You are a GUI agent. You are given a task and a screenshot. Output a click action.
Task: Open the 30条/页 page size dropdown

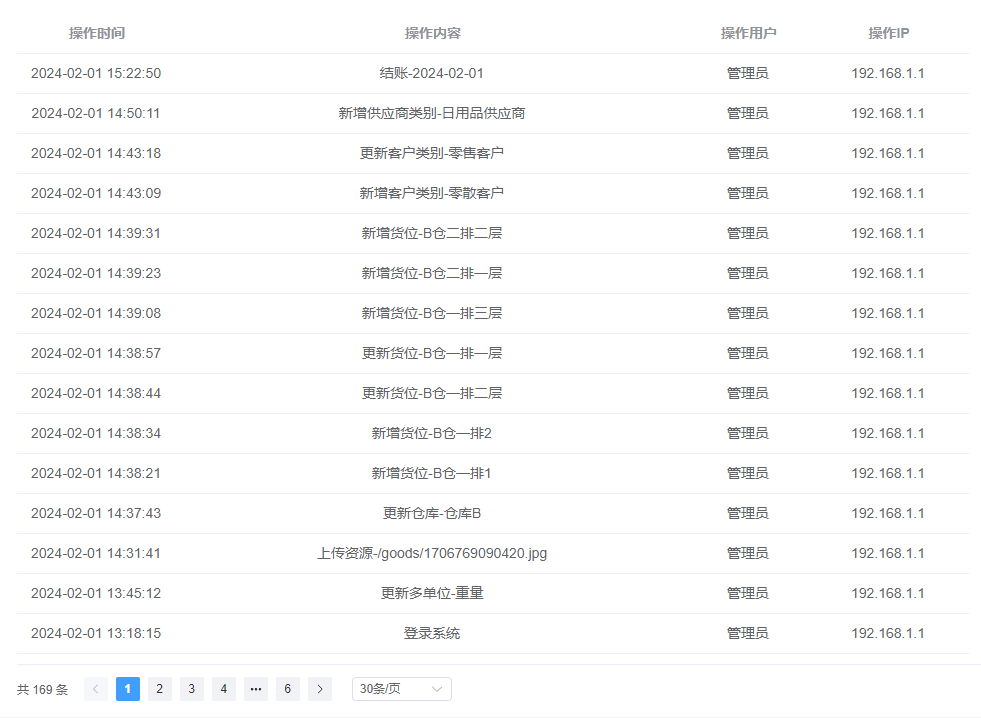tap(401, 689)
